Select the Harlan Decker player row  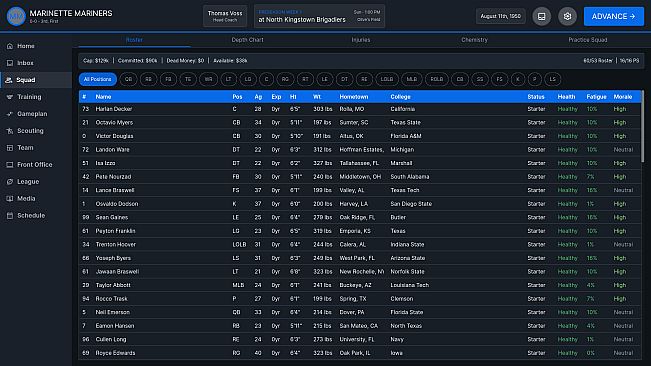click(x=360, y=109)
